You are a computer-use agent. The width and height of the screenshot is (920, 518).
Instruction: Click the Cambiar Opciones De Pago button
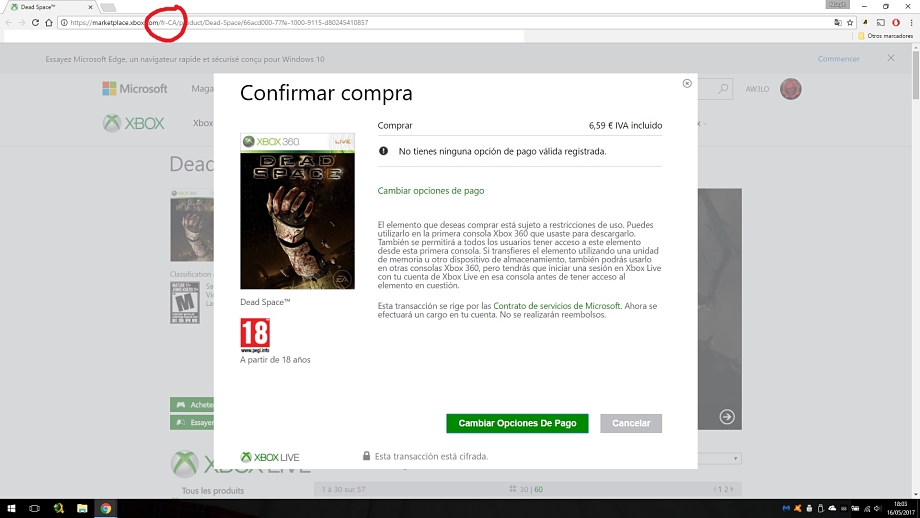[517, 423]
